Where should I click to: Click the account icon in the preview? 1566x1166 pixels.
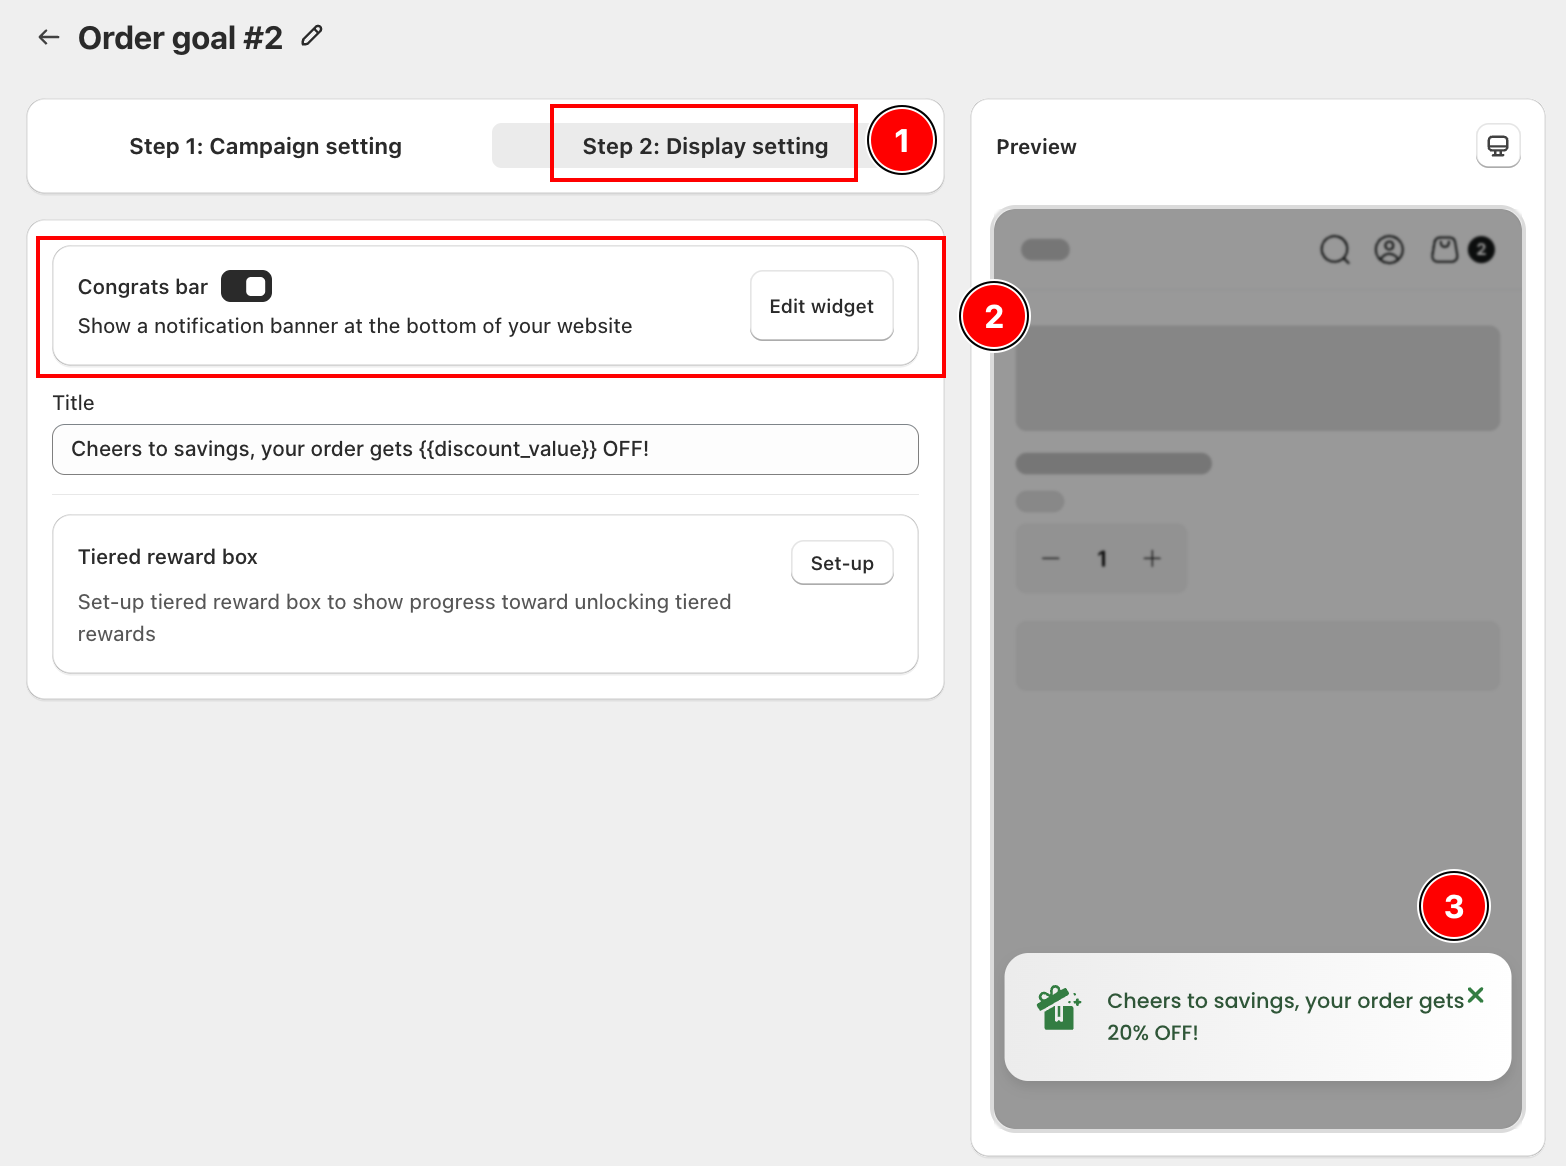click(x=1389, y=249)
